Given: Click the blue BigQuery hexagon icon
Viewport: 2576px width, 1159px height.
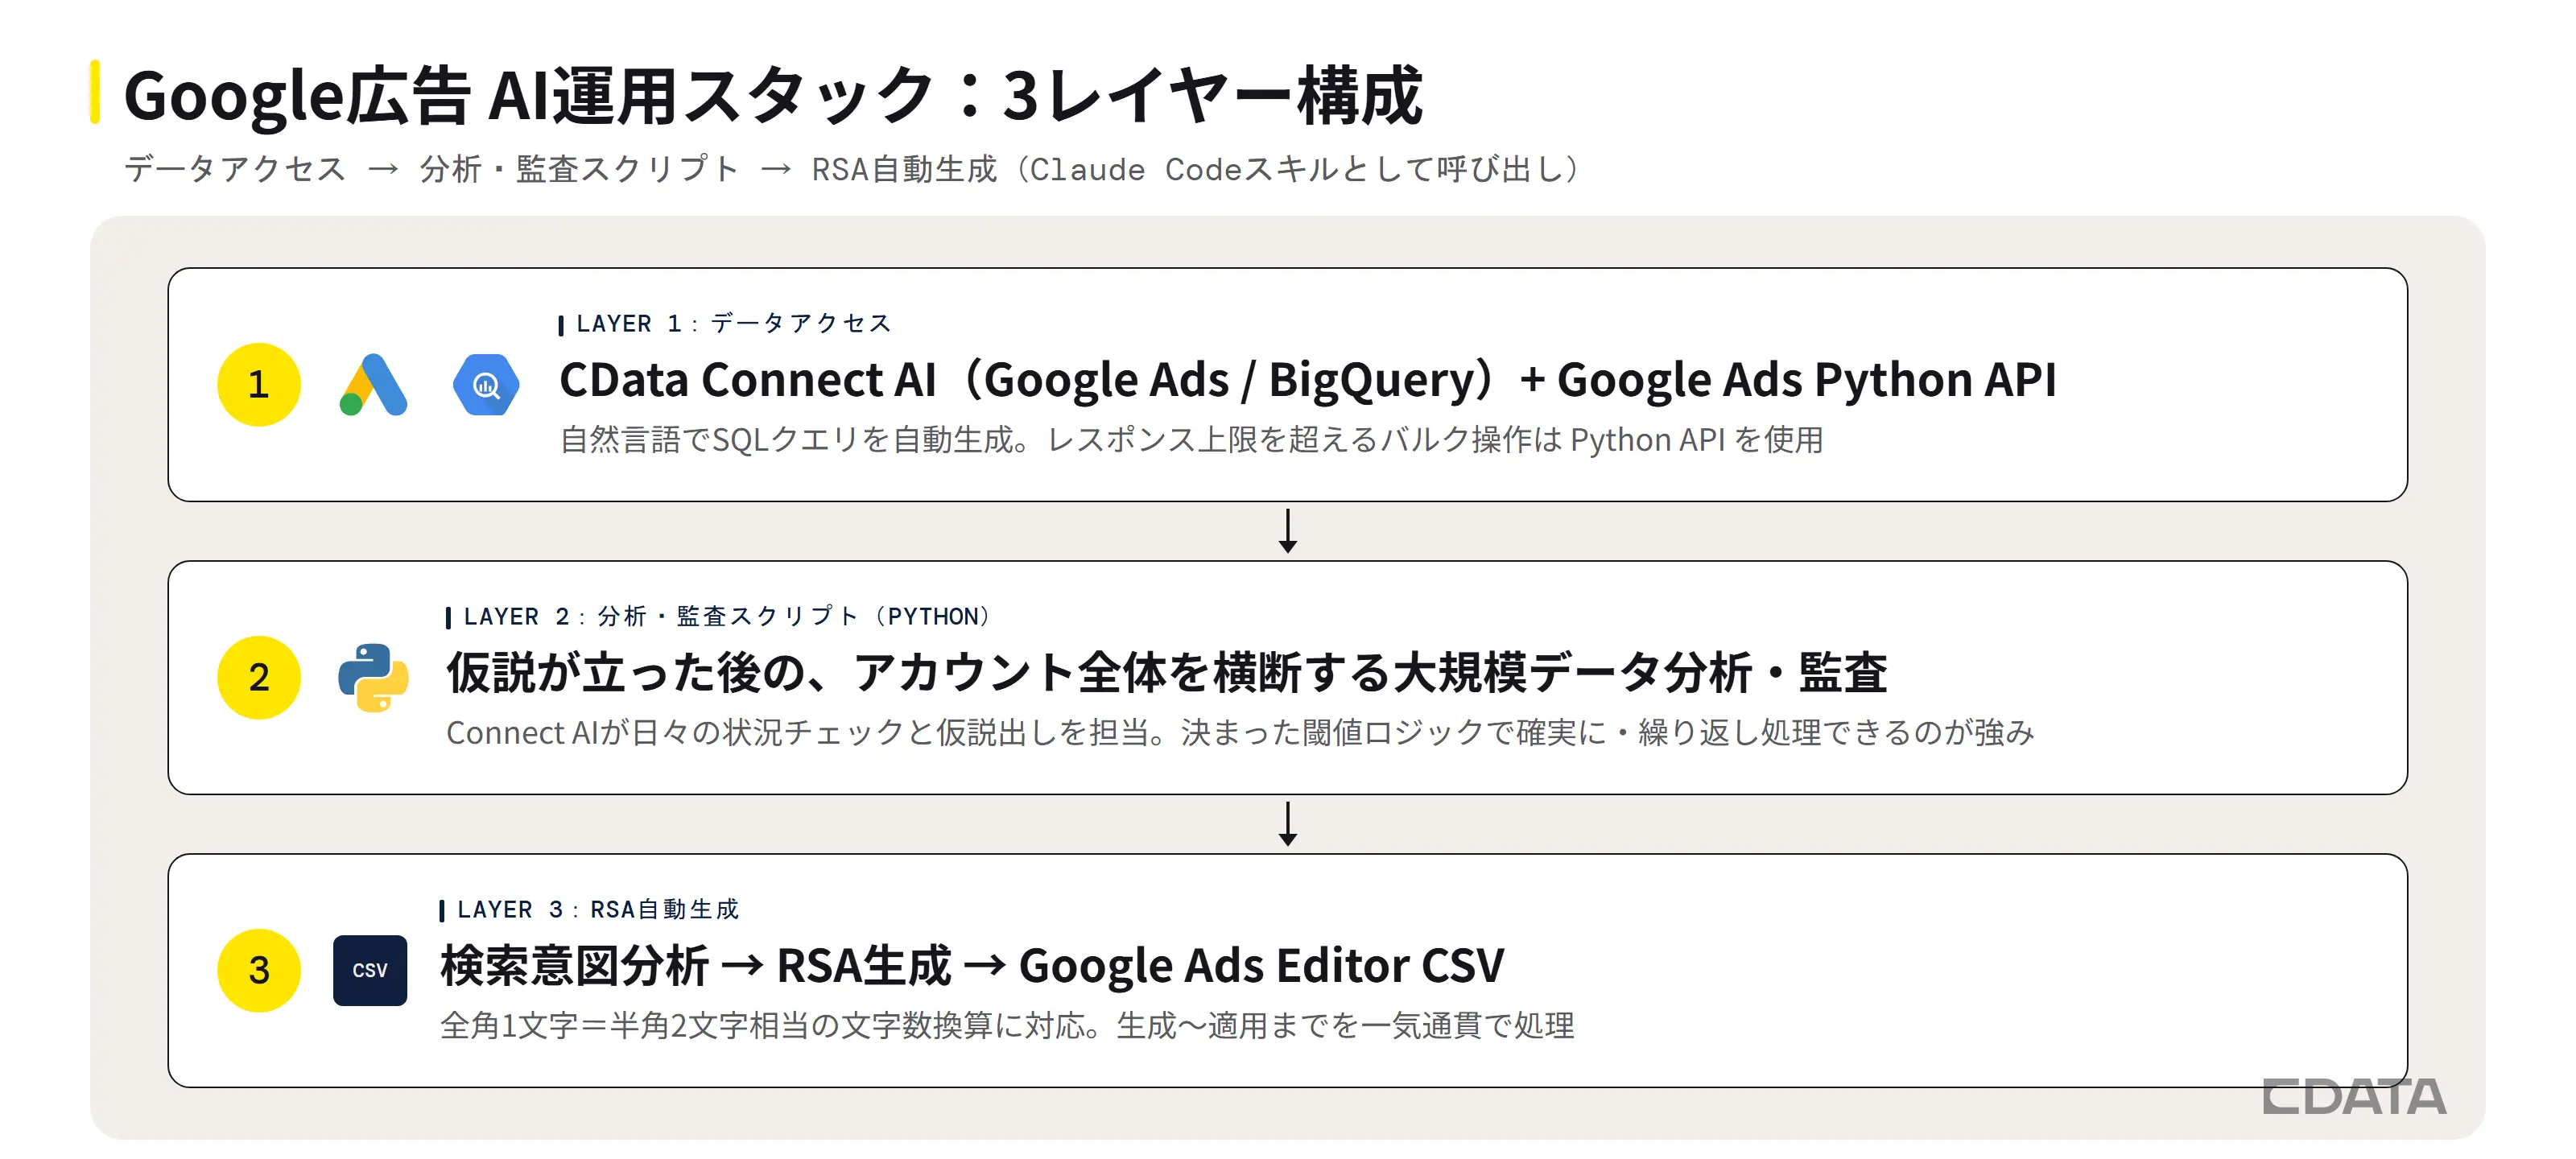Looking at the screenshot, I should click(486, 385).
